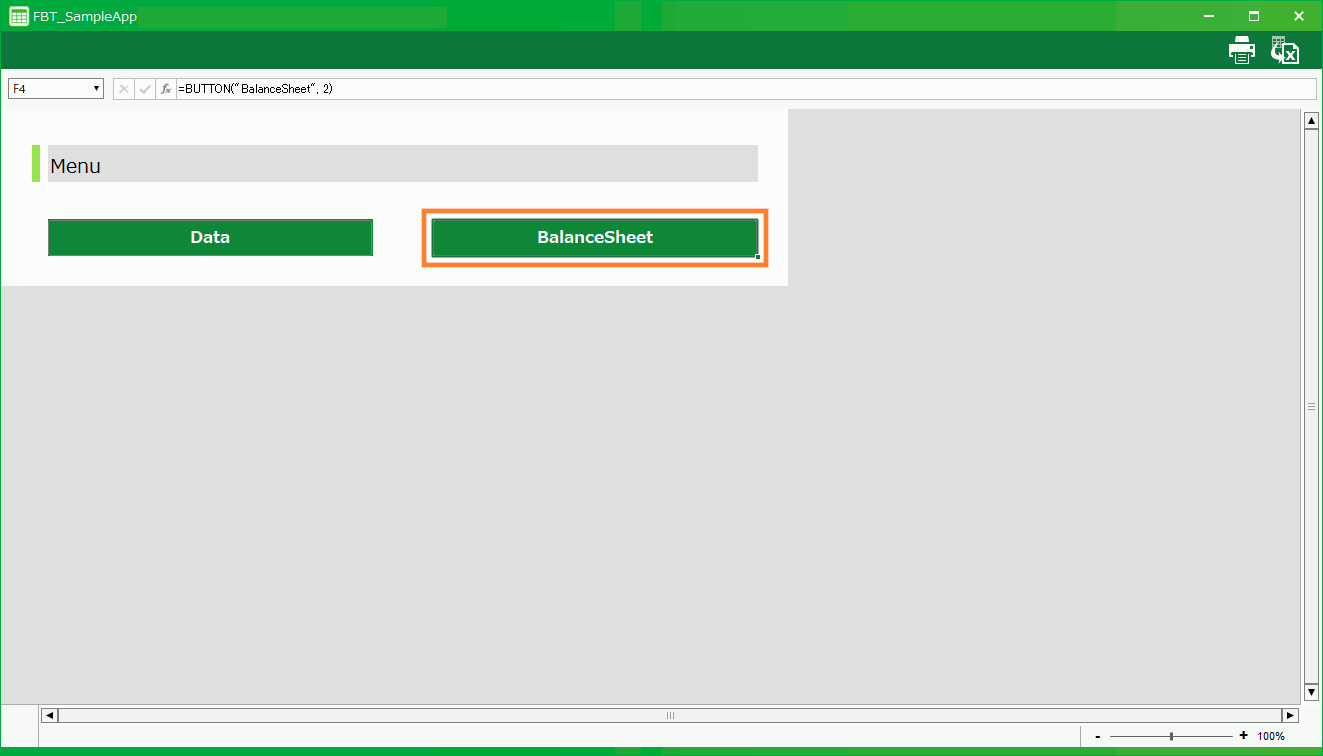Click the Export to Excel icon
This screenshot has width=1323, height=756.
1285,51
